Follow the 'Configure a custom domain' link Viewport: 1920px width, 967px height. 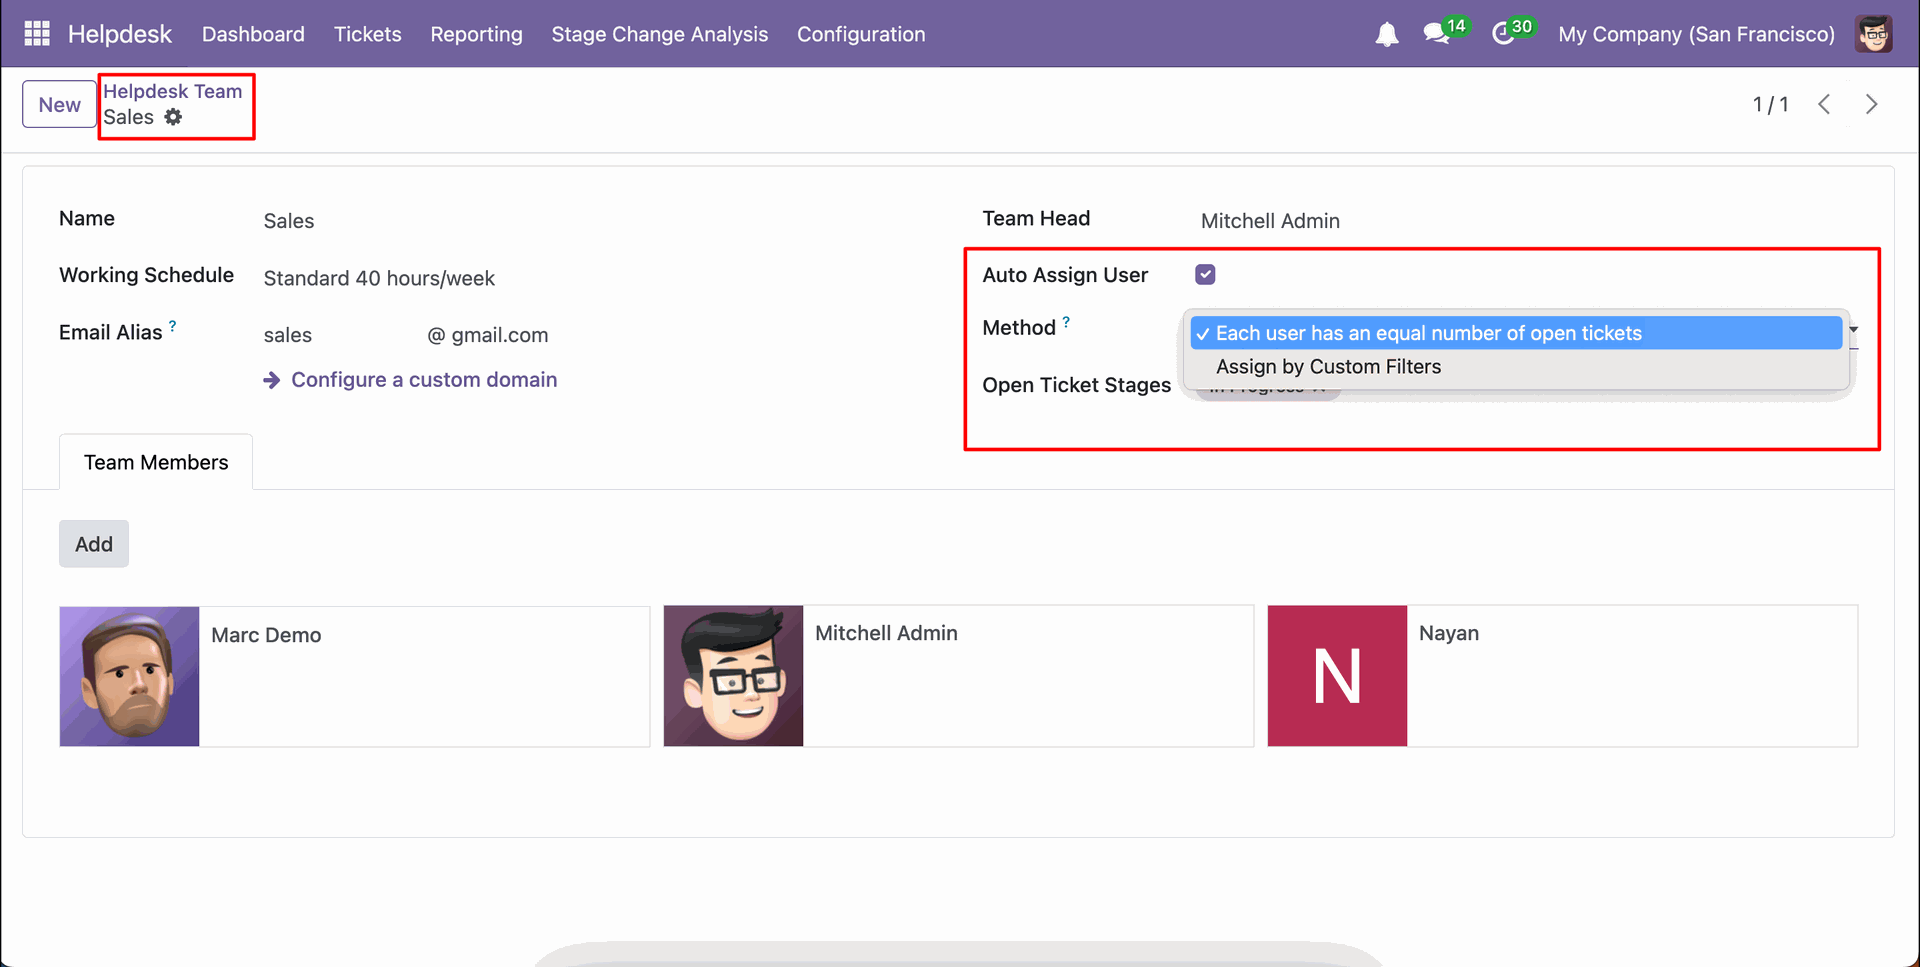tap(423, 380)
